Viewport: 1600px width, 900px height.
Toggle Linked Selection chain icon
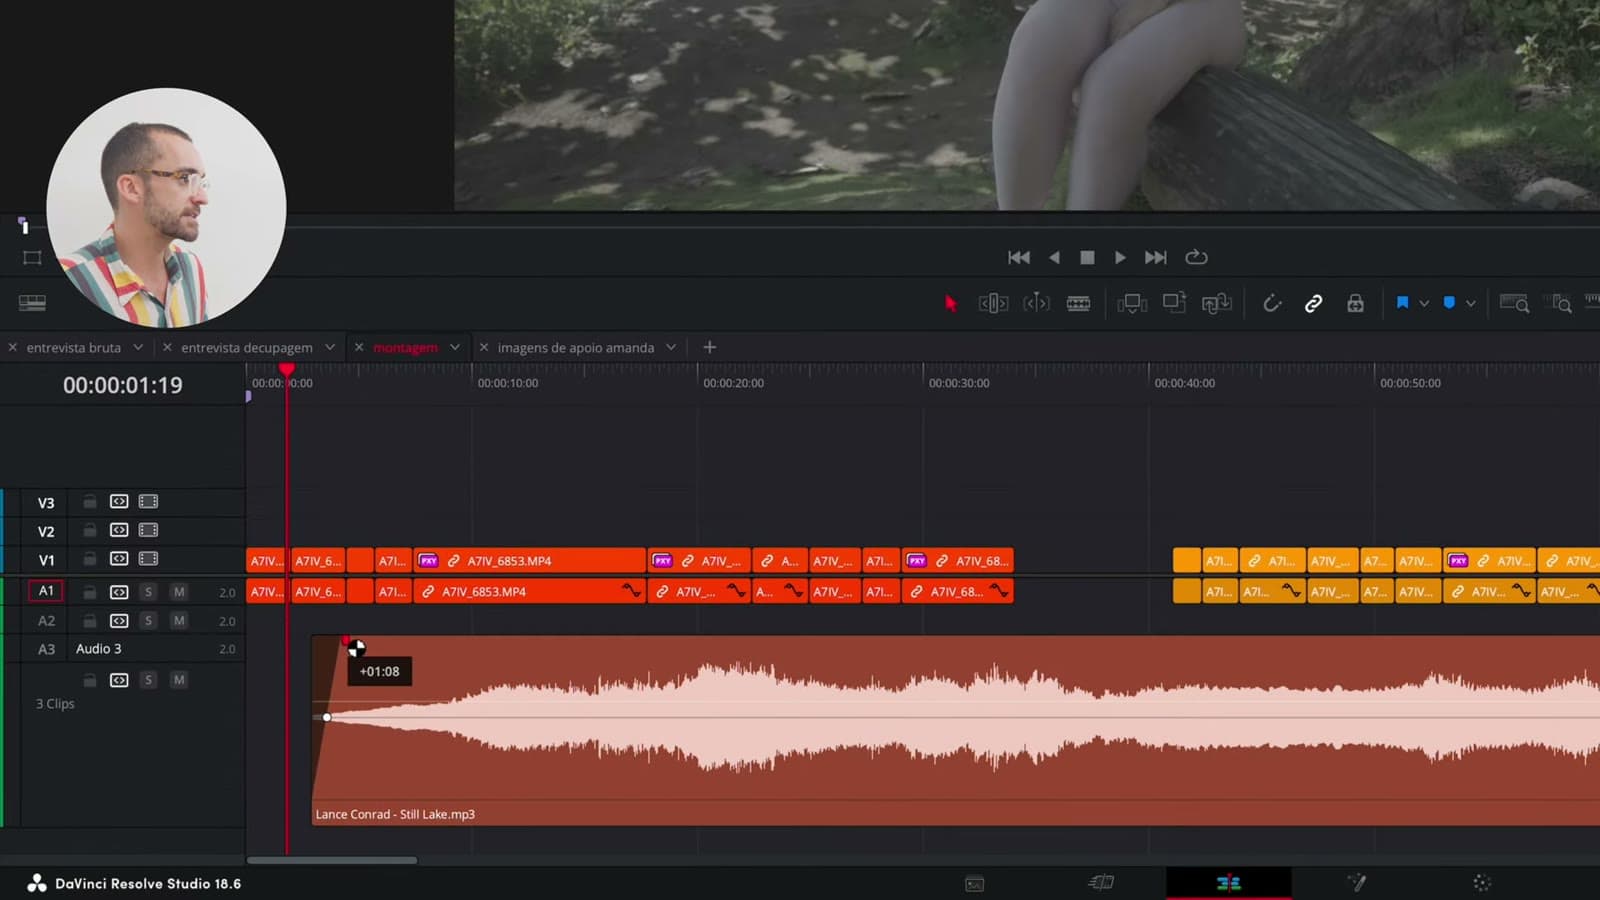(x=1313, y=303)
